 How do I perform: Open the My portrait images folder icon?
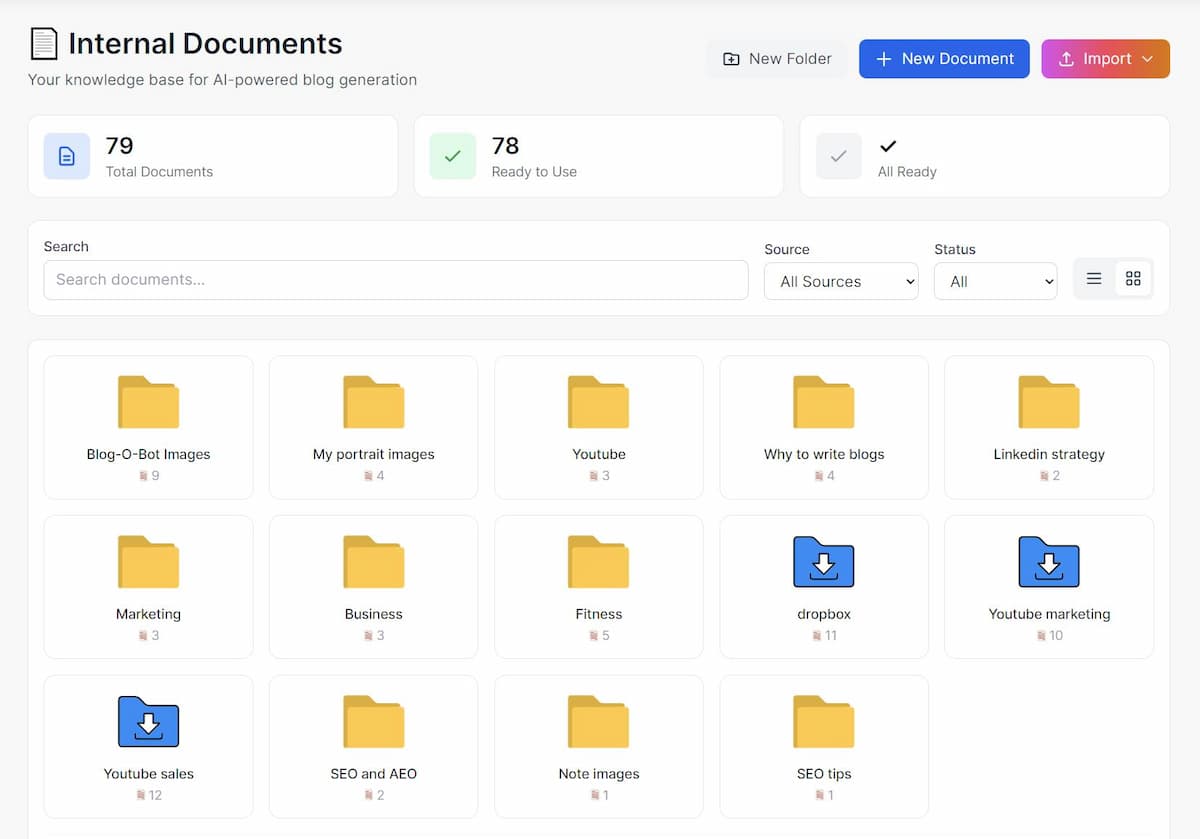(x=374, y=402)
